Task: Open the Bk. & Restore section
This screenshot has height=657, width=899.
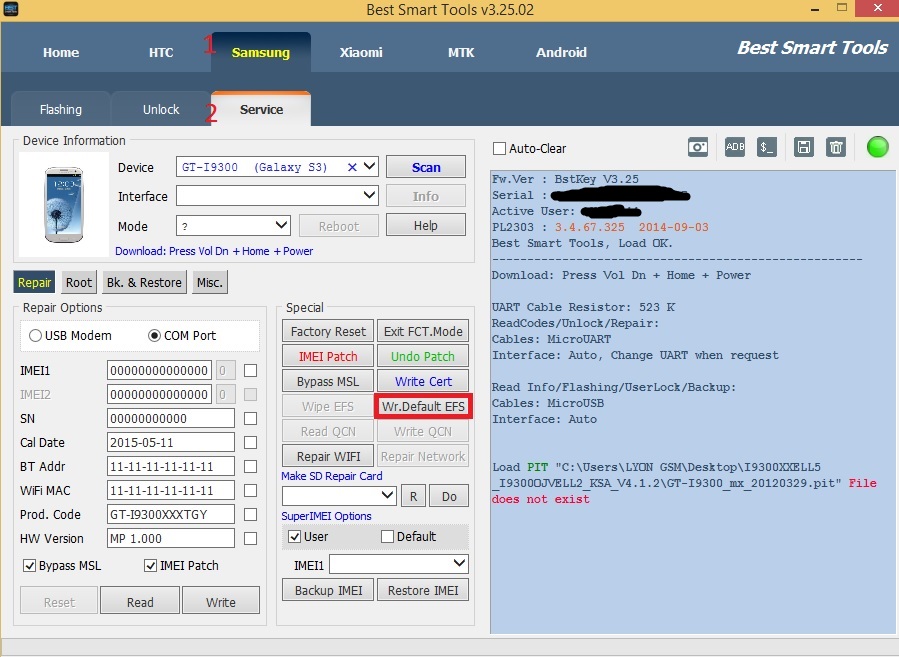Action: [144, 282]
